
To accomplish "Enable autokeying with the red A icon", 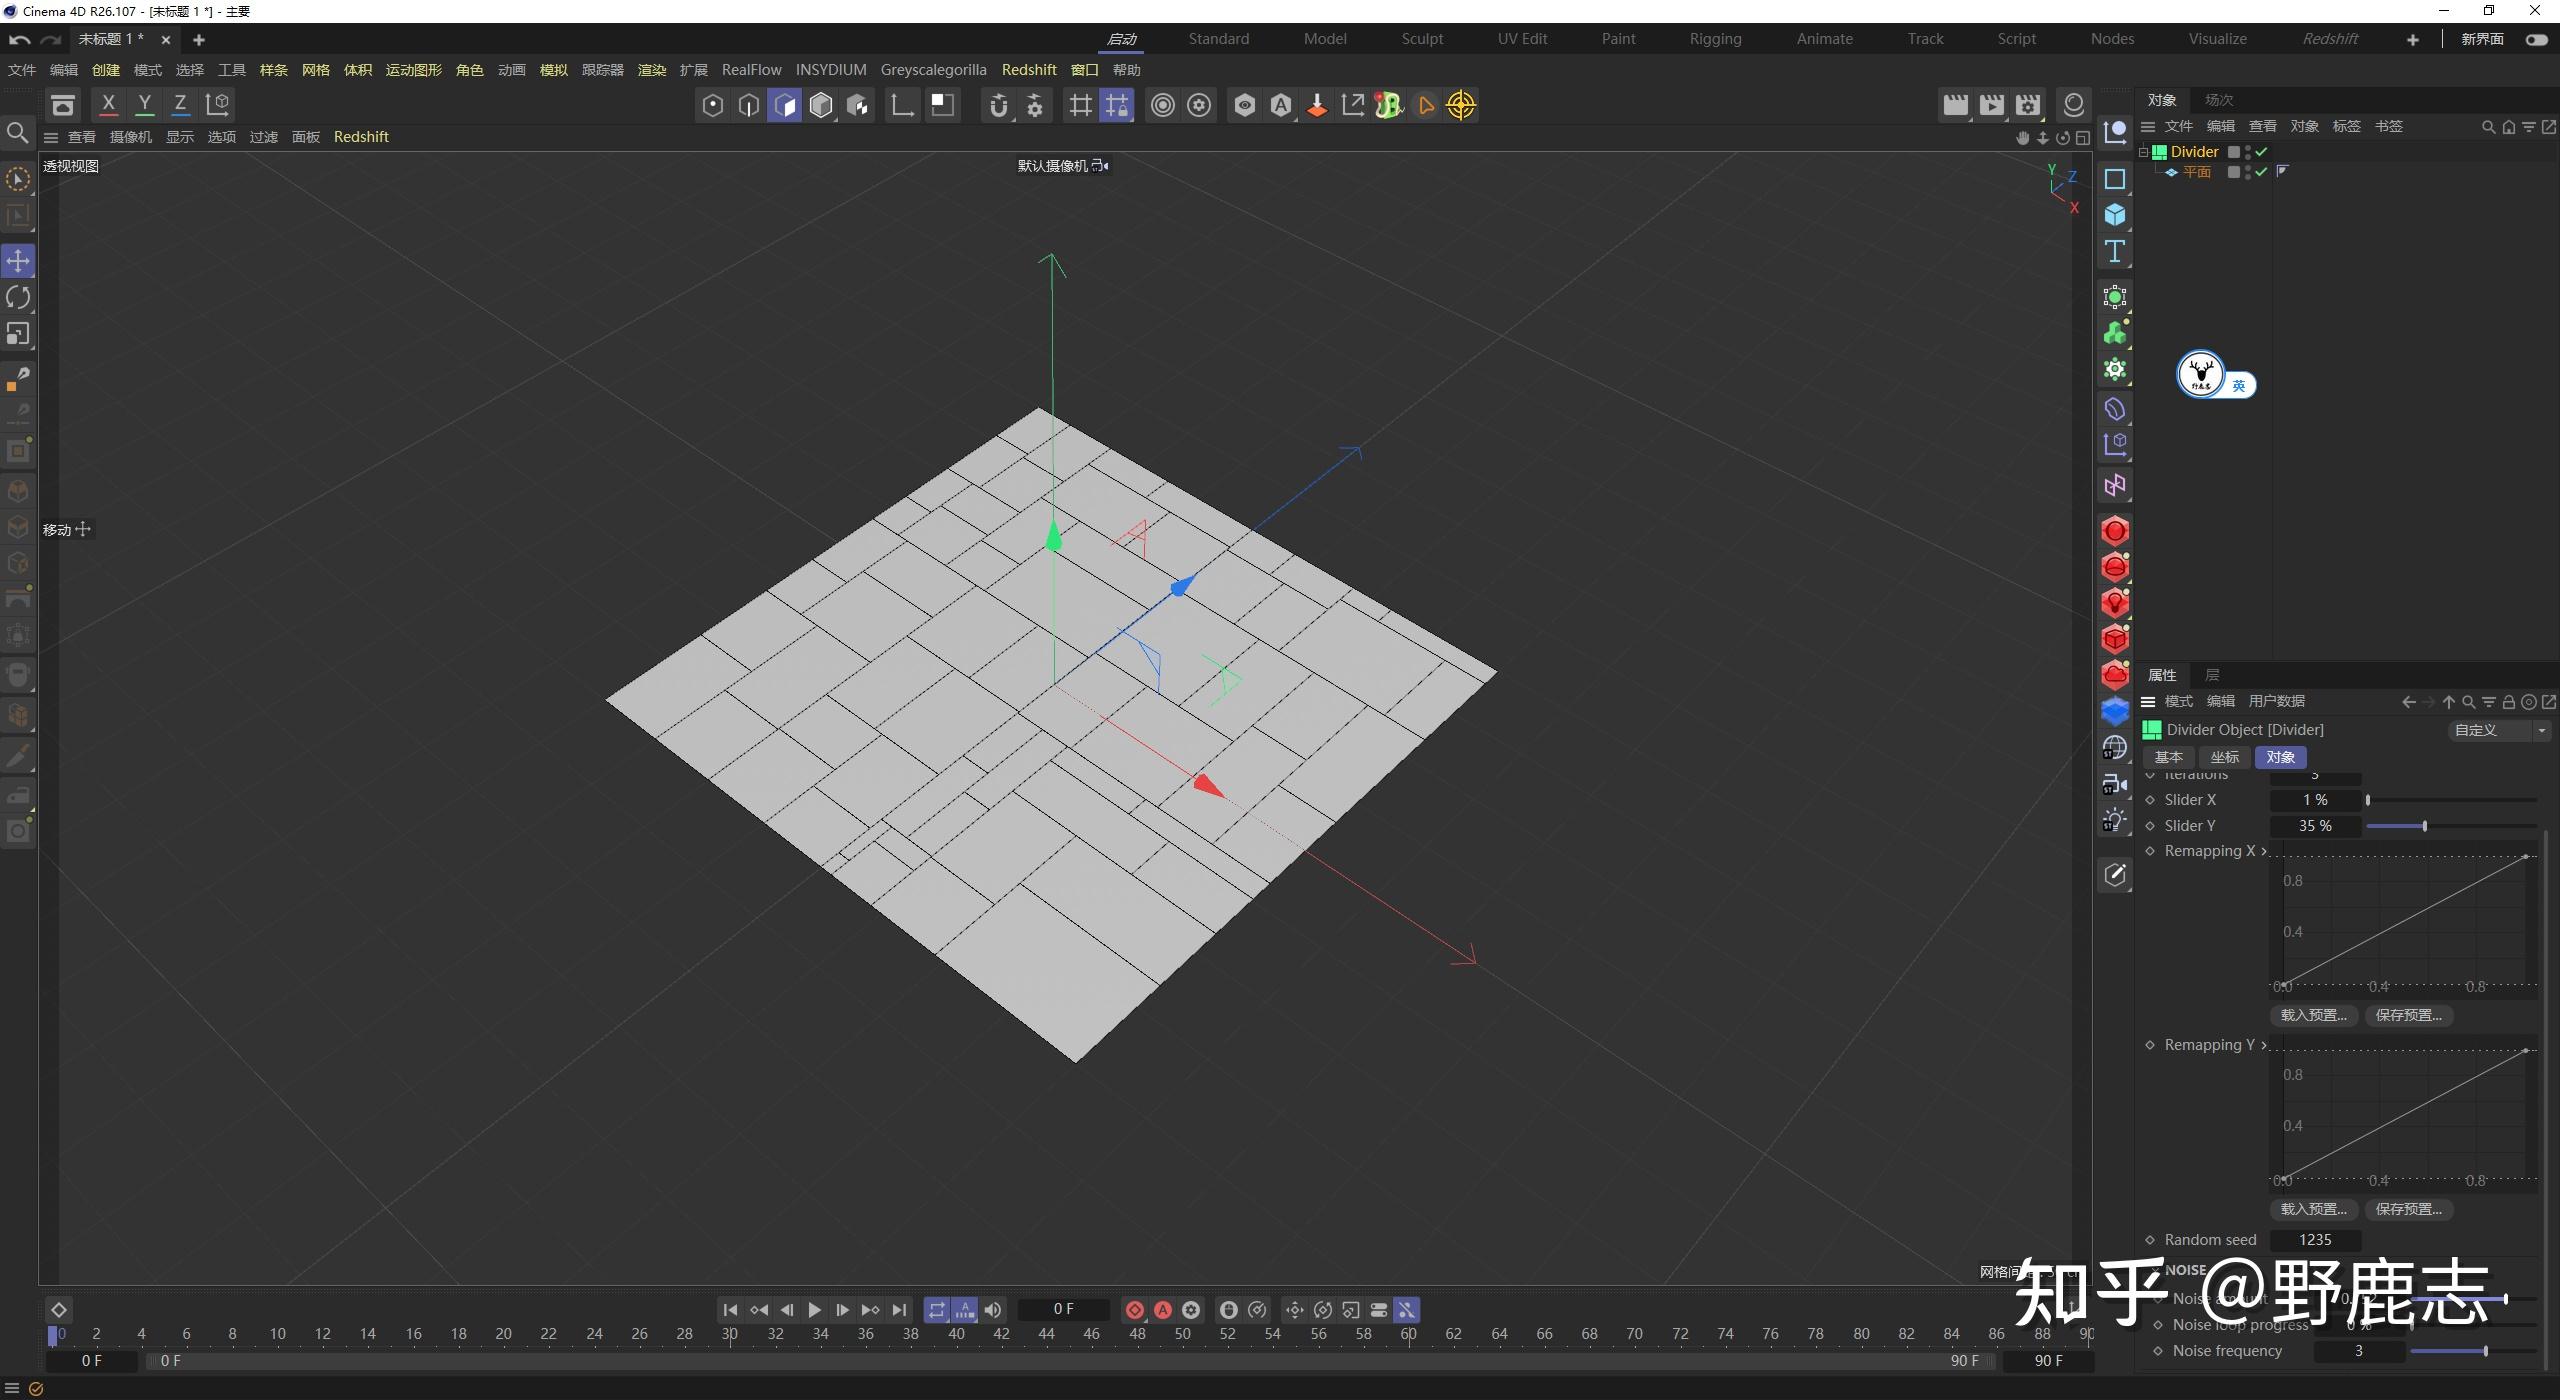I will pos(1163,1309).
